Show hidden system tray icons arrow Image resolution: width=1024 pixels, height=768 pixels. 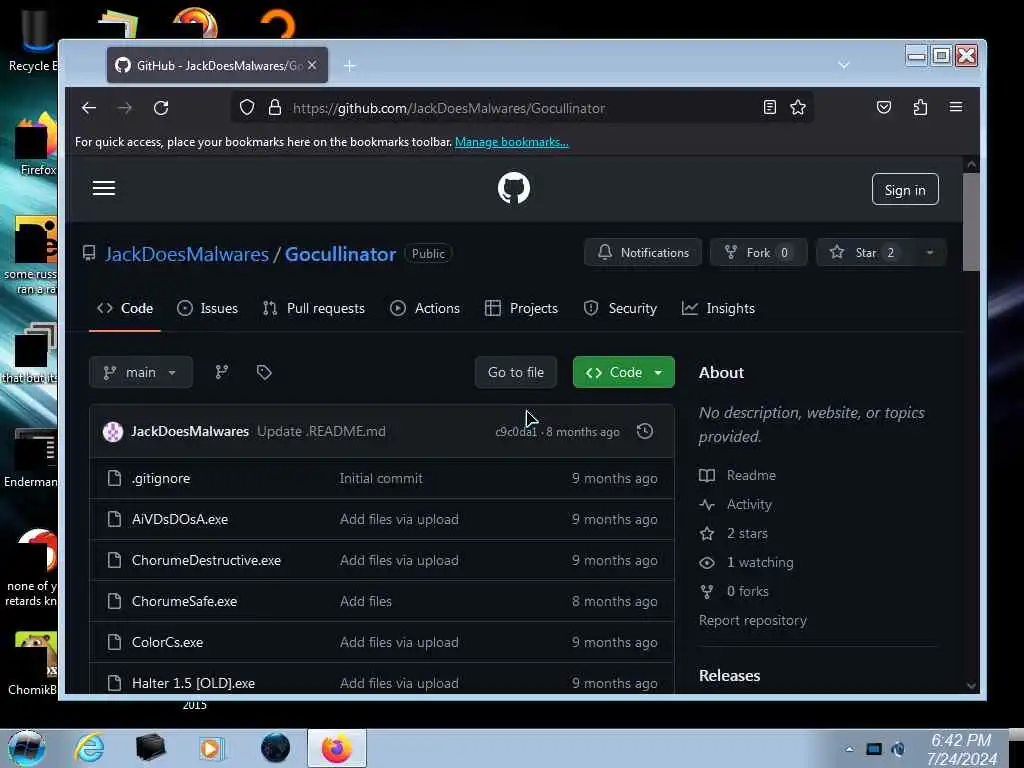click(849, 749)
